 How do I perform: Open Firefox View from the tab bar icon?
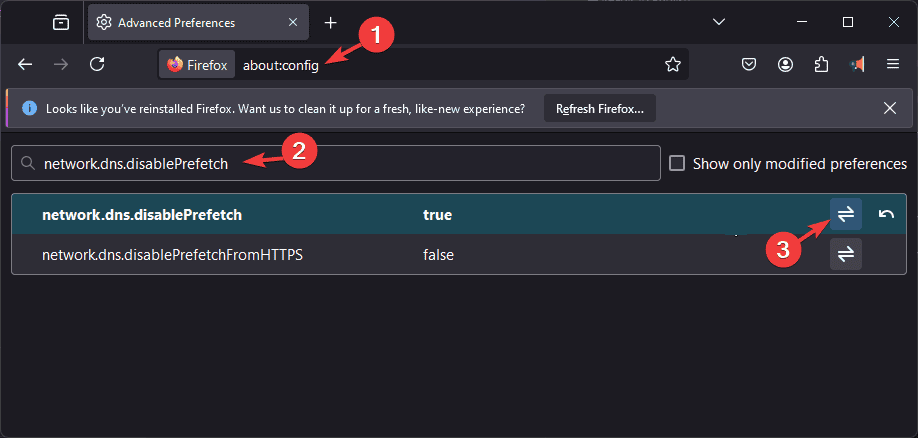(x=61, y=23)
